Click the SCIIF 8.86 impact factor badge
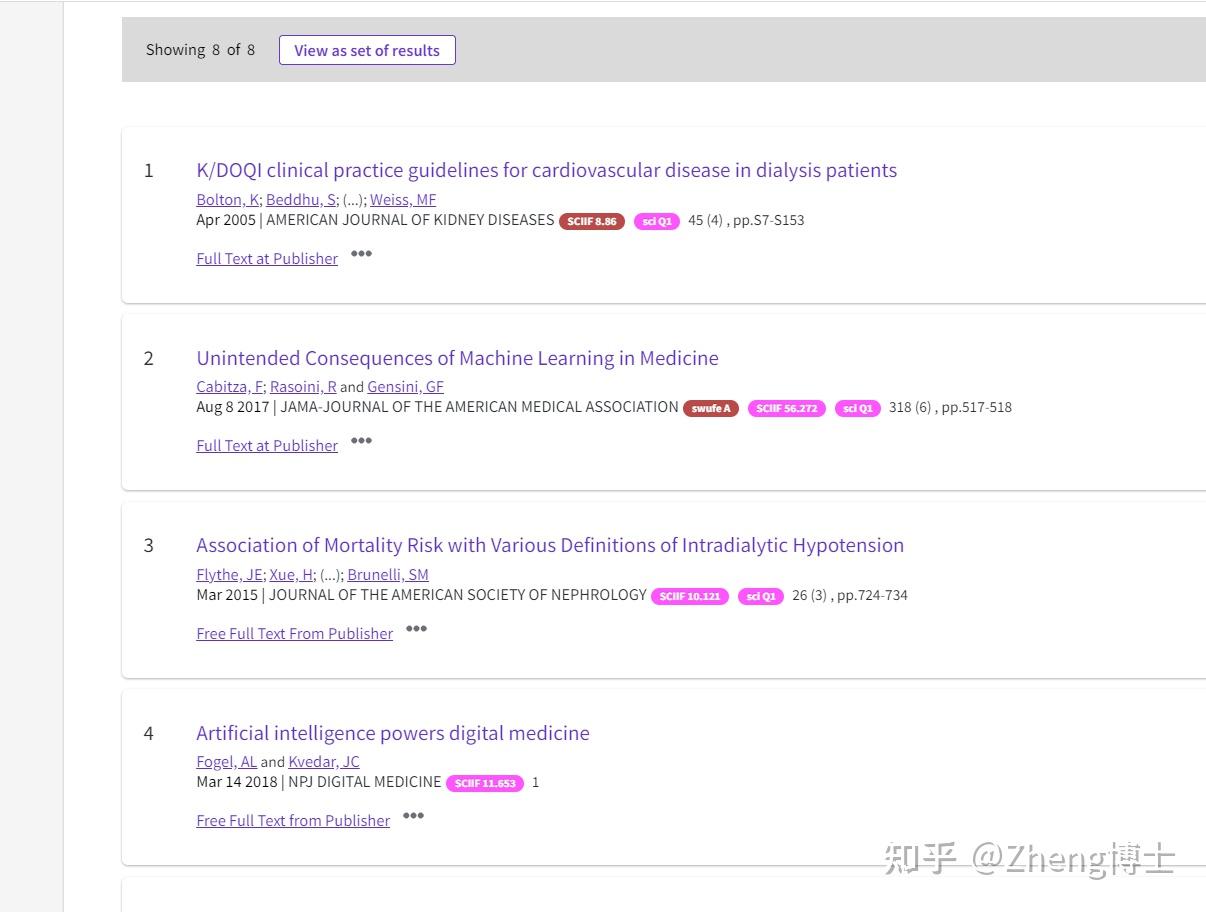 click(592, 221)
